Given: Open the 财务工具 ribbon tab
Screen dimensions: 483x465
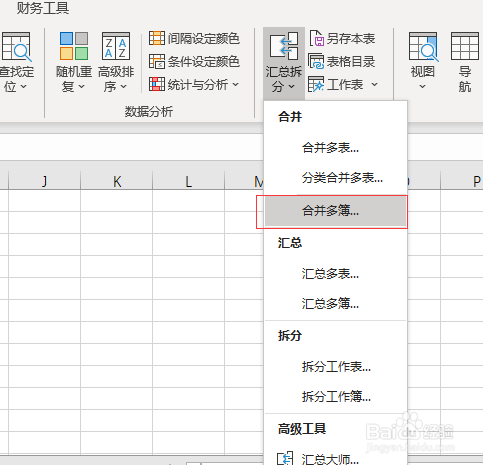Looking at the screenshot, I should 43,8.
